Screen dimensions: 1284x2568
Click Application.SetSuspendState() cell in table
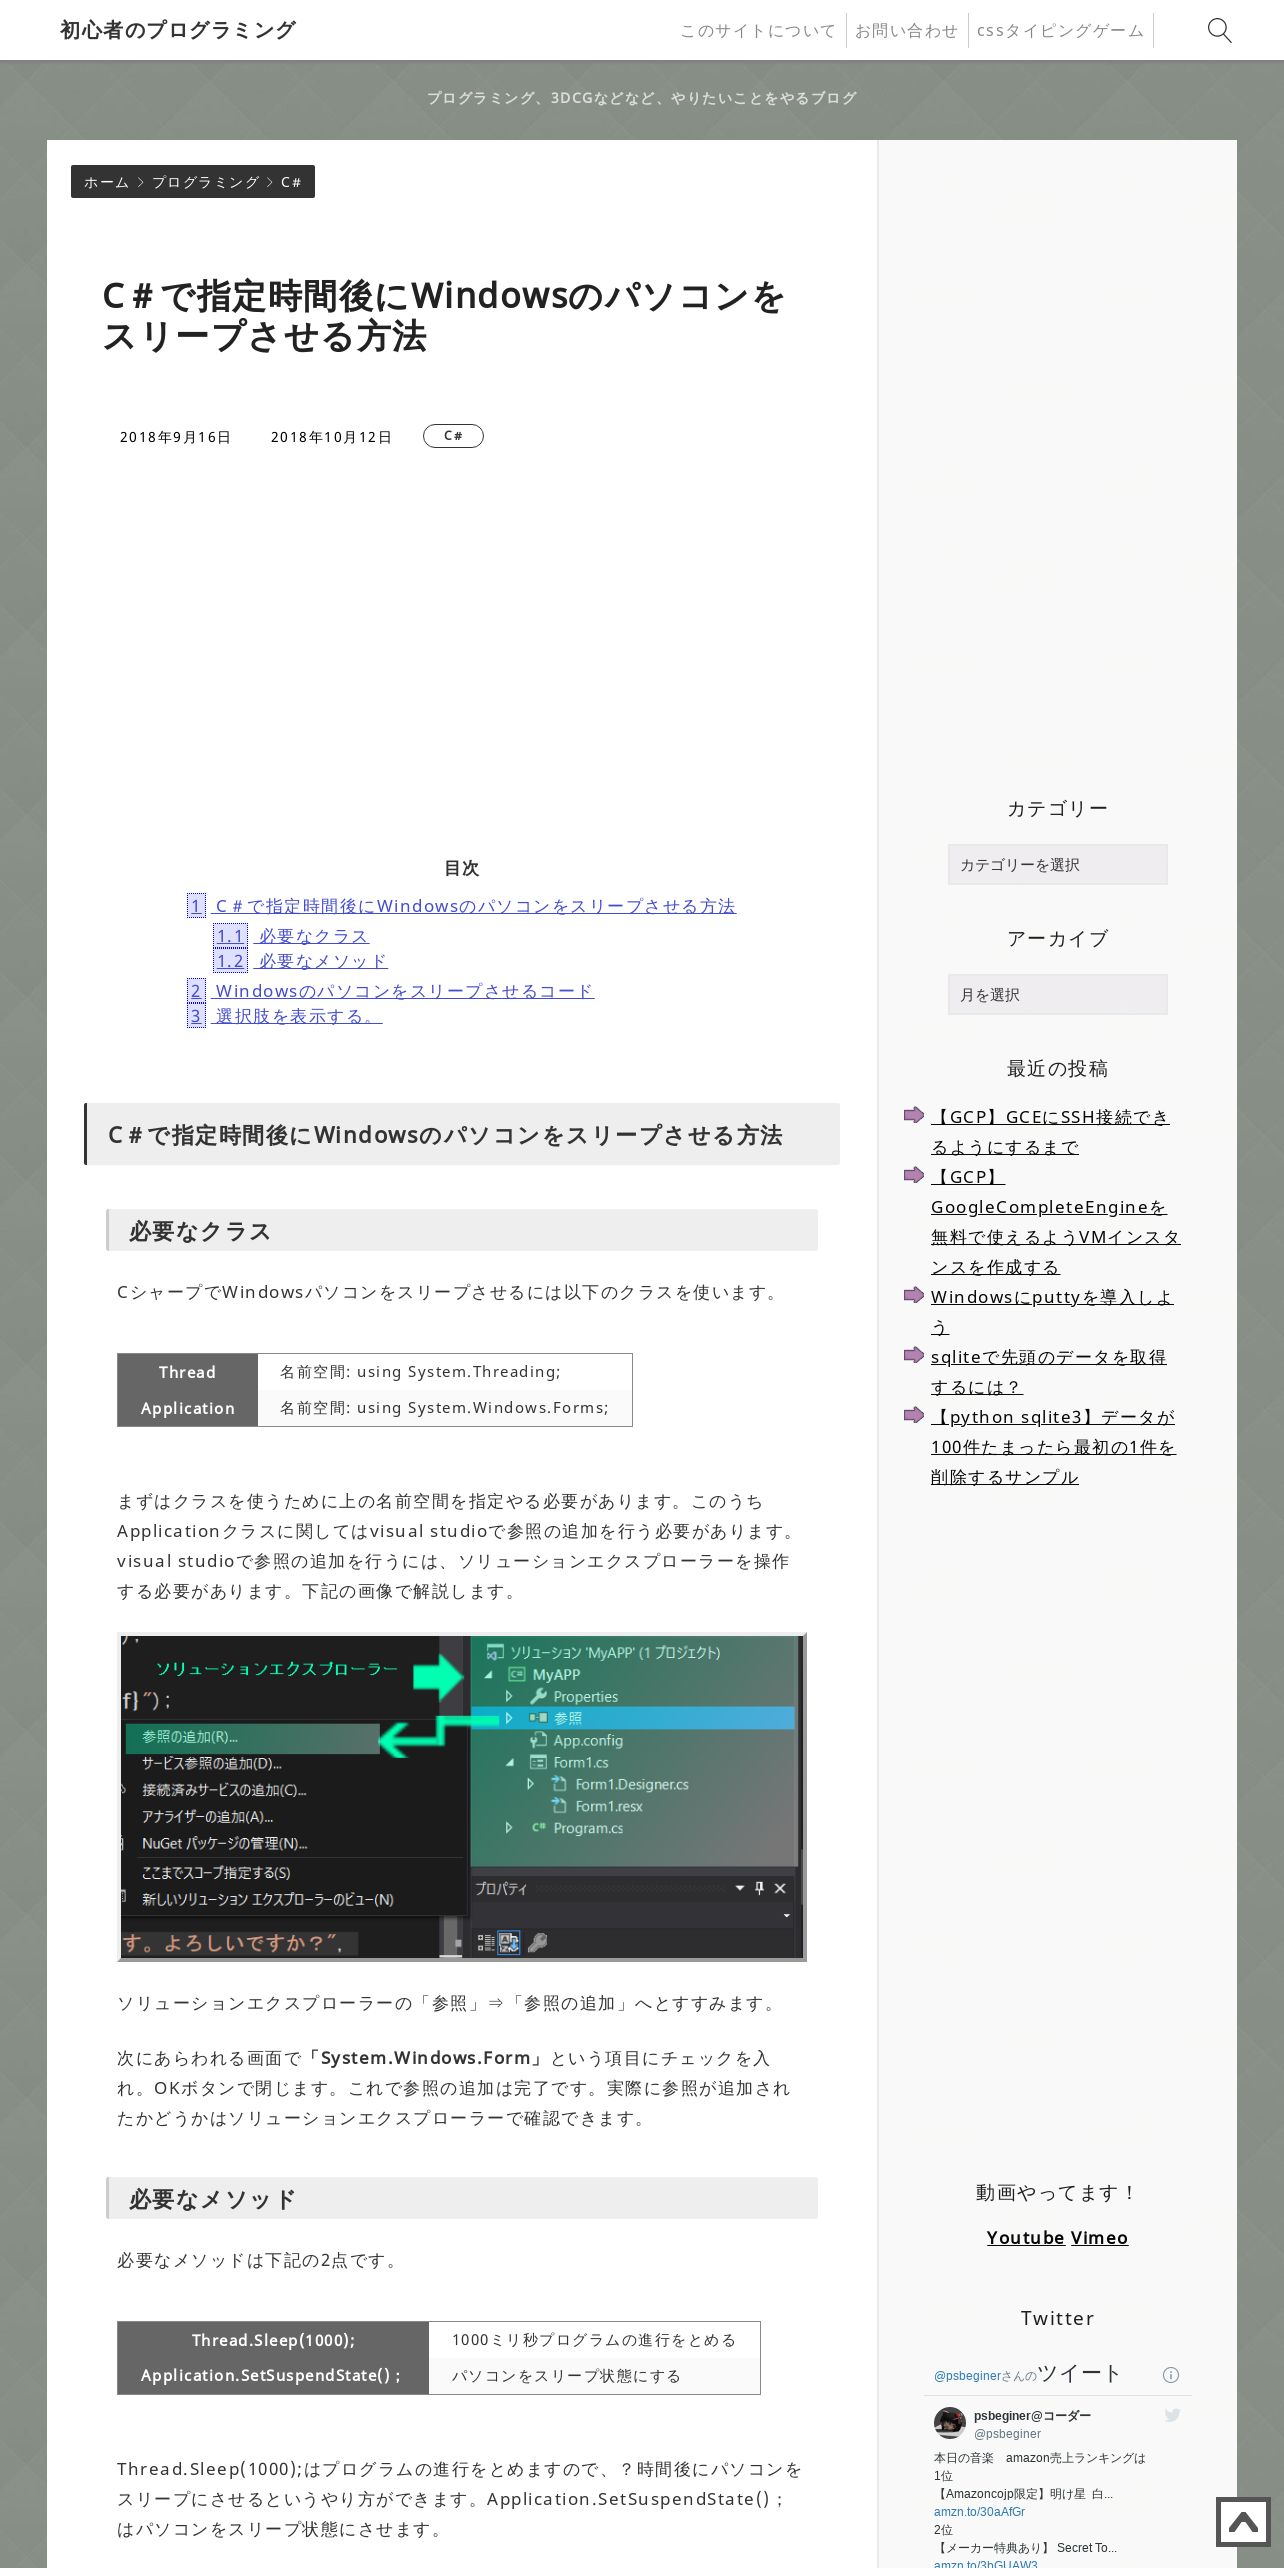[x=273, y=2376]
